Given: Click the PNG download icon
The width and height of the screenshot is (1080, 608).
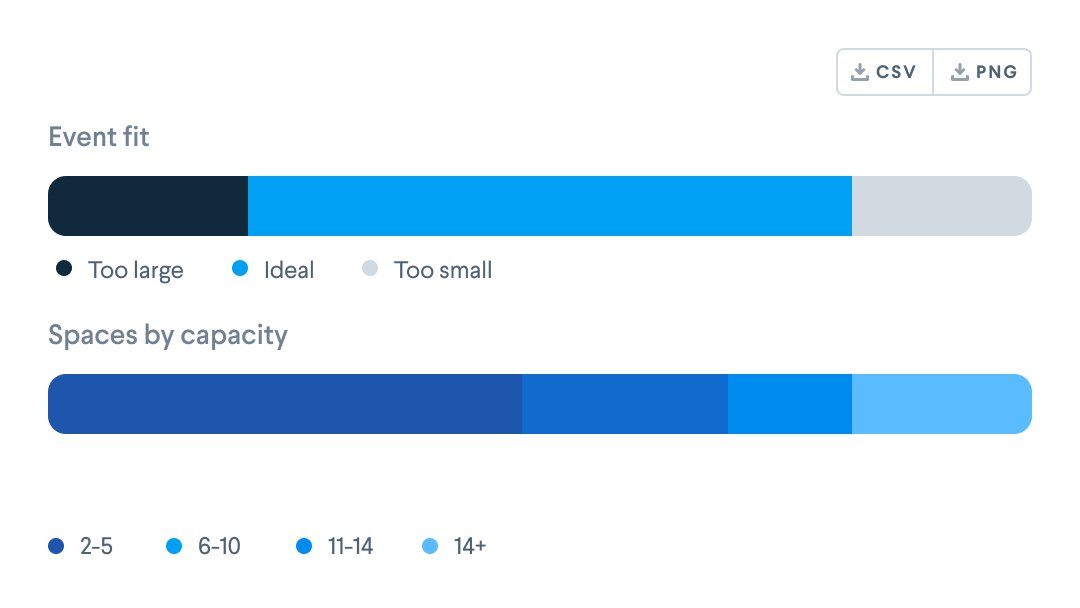Looking at the screenshot, I should (959, 72).
